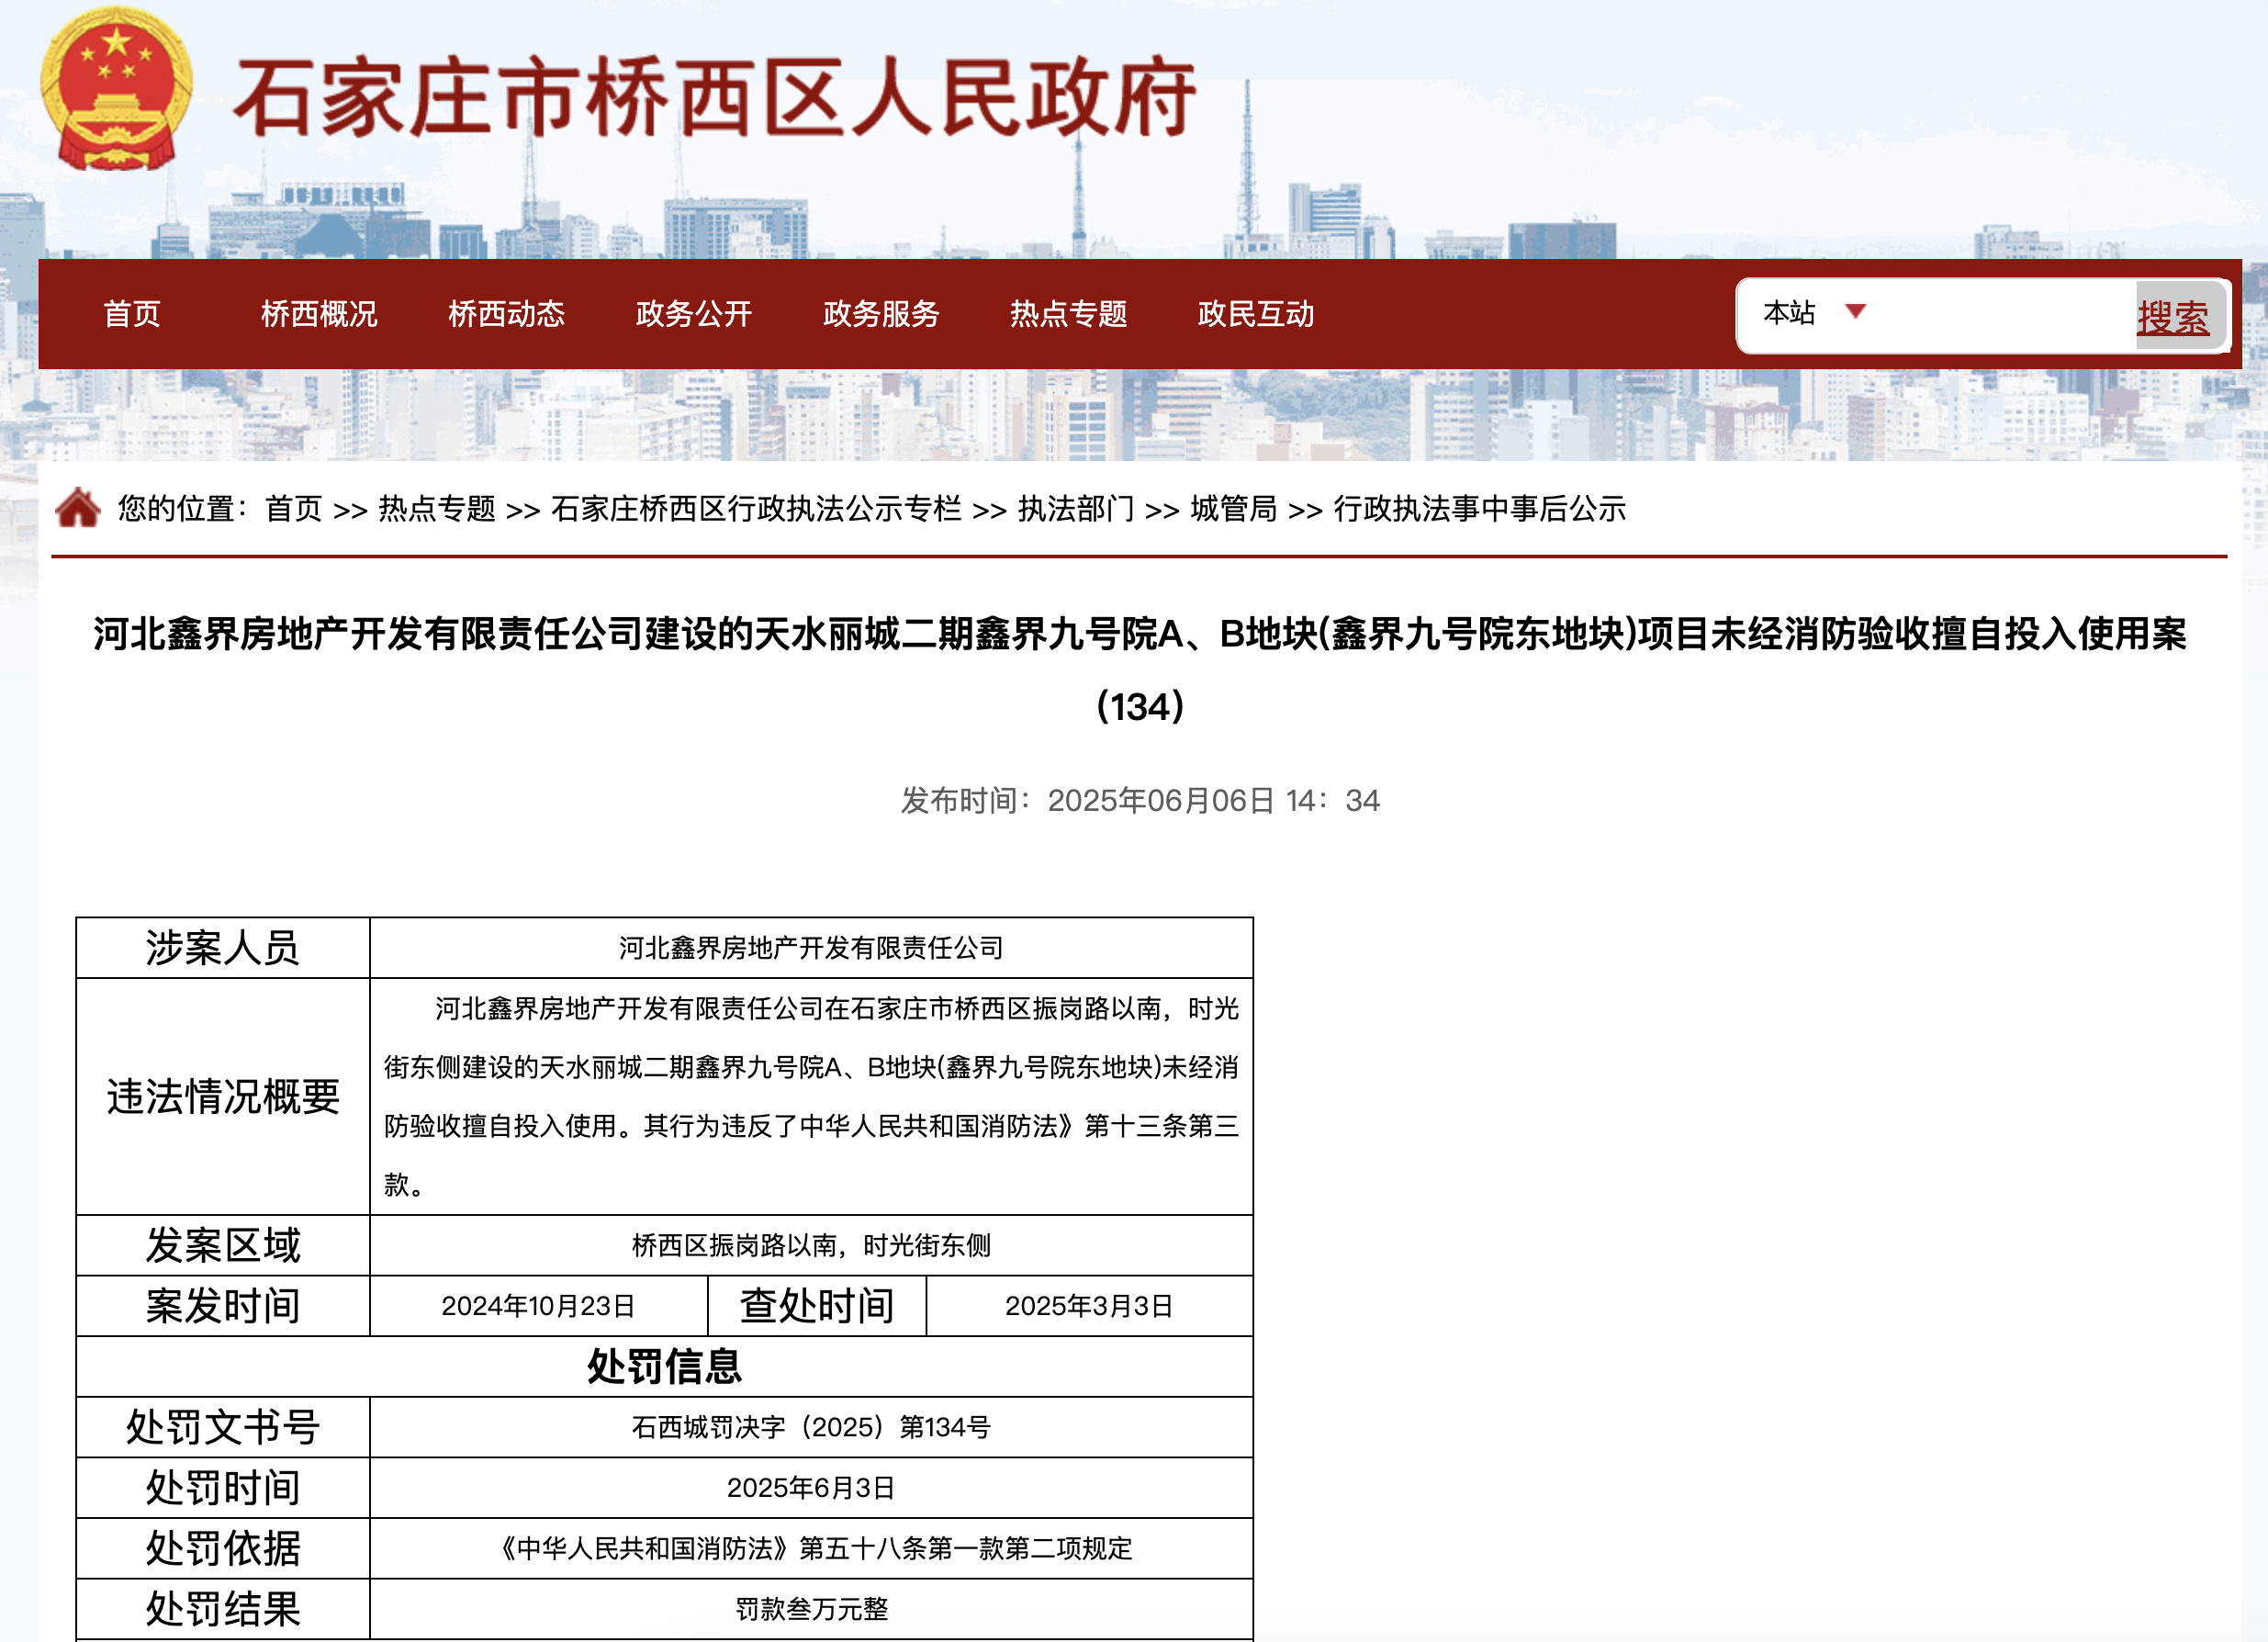Go to 桥西概况 in navigation bar
The height and width of the screenshot is (1642, 2268).
tap(319, 314)
